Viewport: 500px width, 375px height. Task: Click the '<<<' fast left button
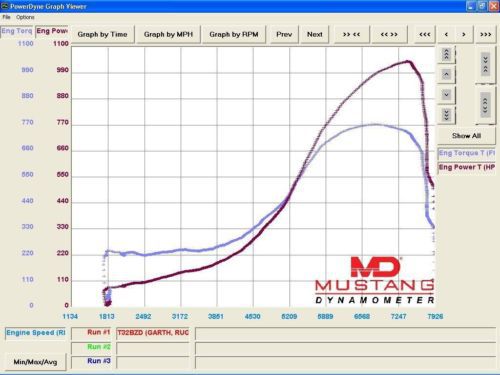pos(425,34)
